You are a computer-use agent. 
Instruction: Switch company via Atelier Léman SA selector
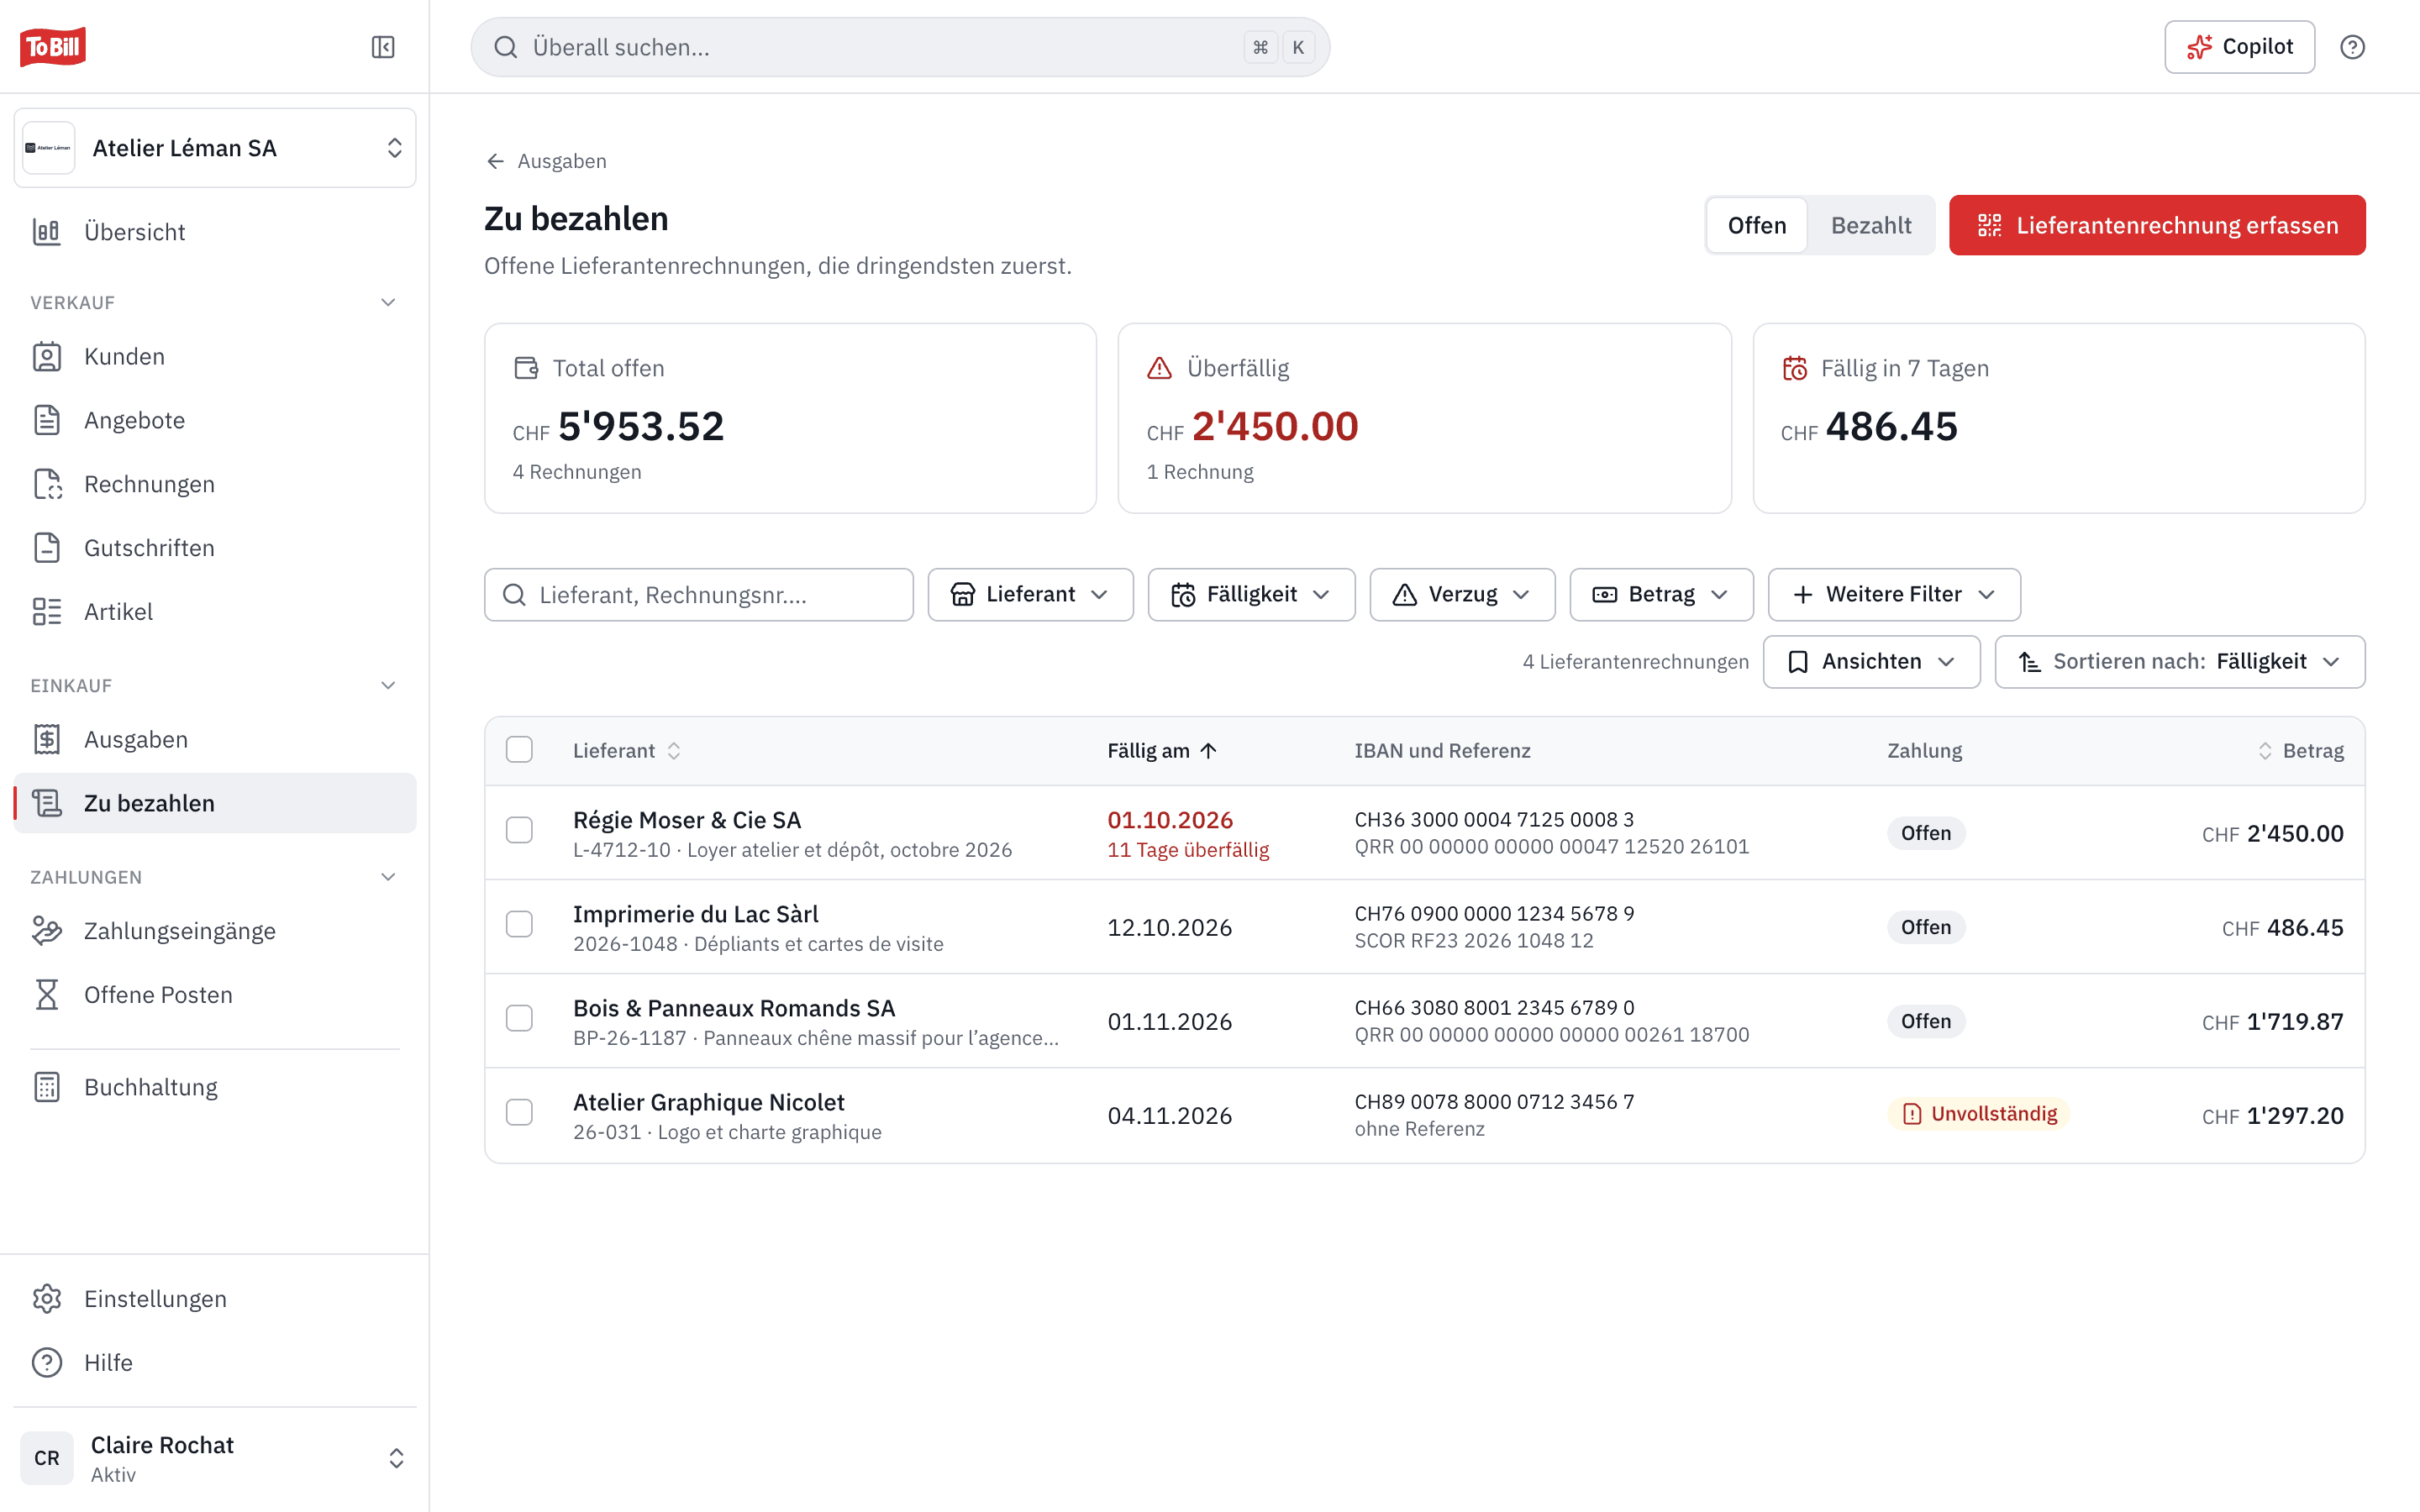point(215,148)
